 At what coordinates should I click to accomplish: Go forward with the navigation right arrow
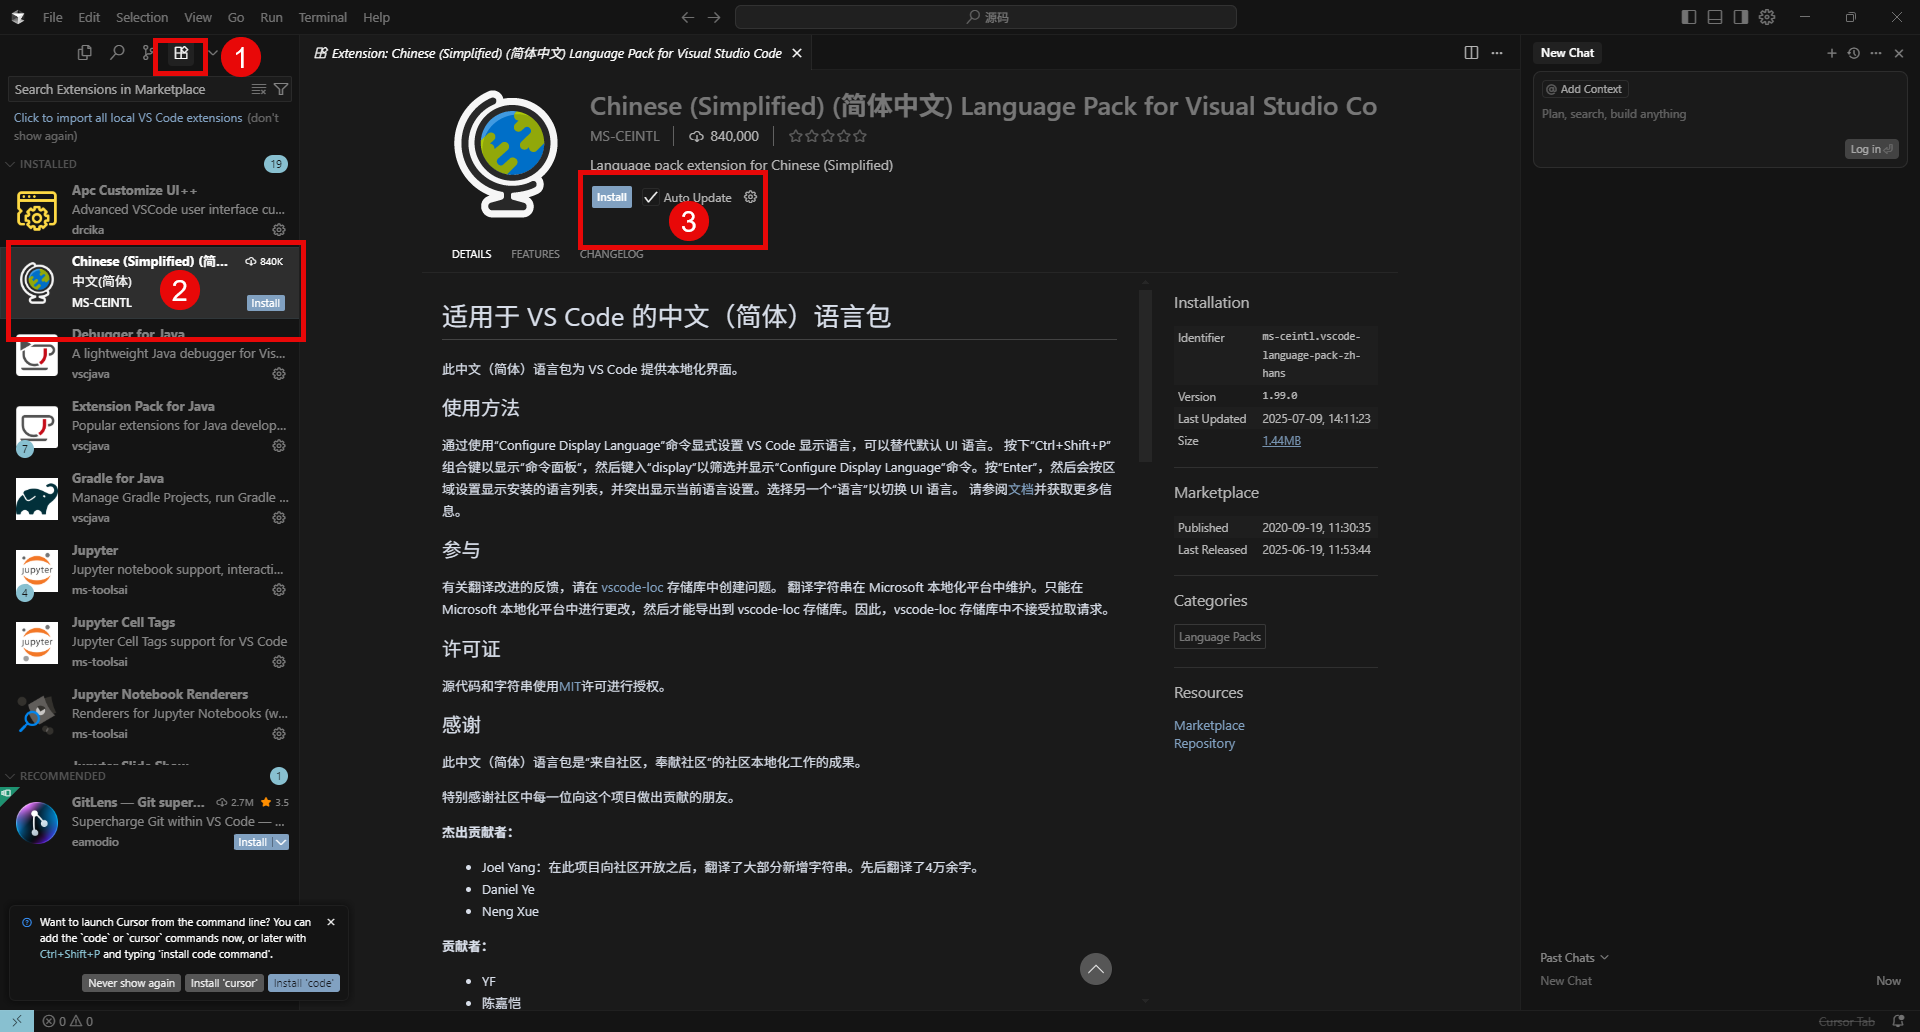pos(714,17)
